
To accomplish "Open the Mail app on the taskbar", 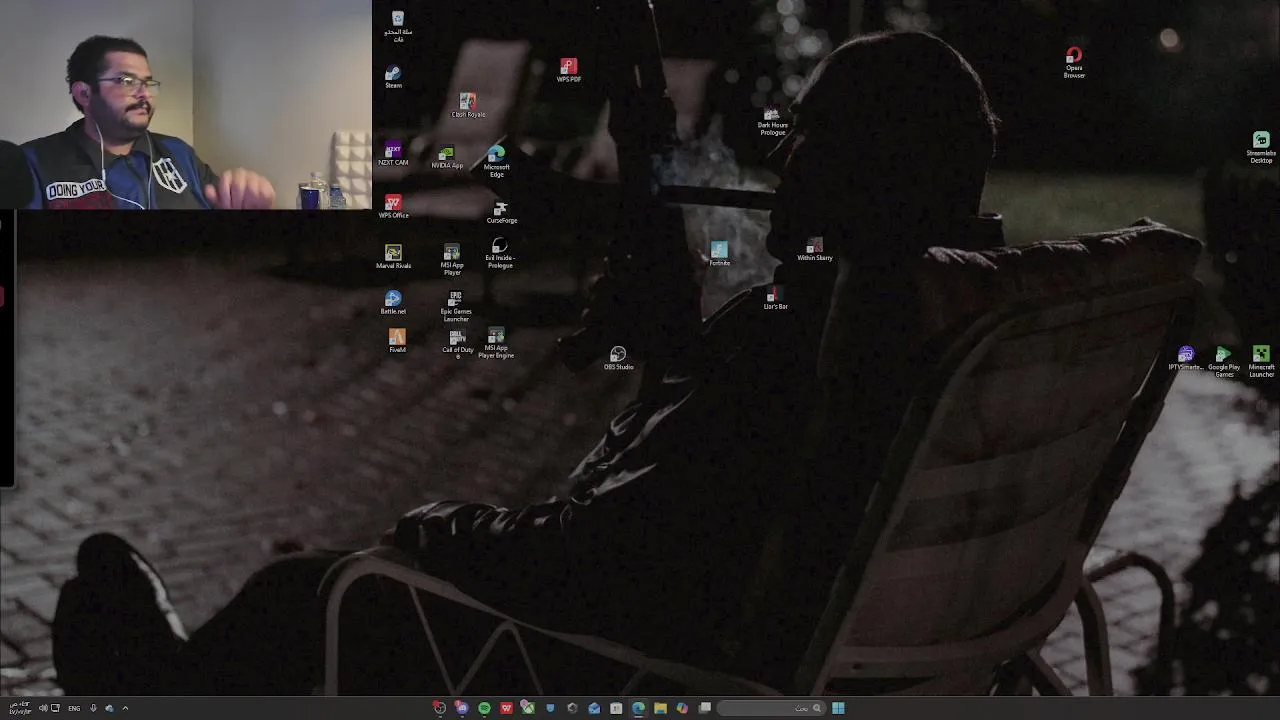I will tap(594, 708).
